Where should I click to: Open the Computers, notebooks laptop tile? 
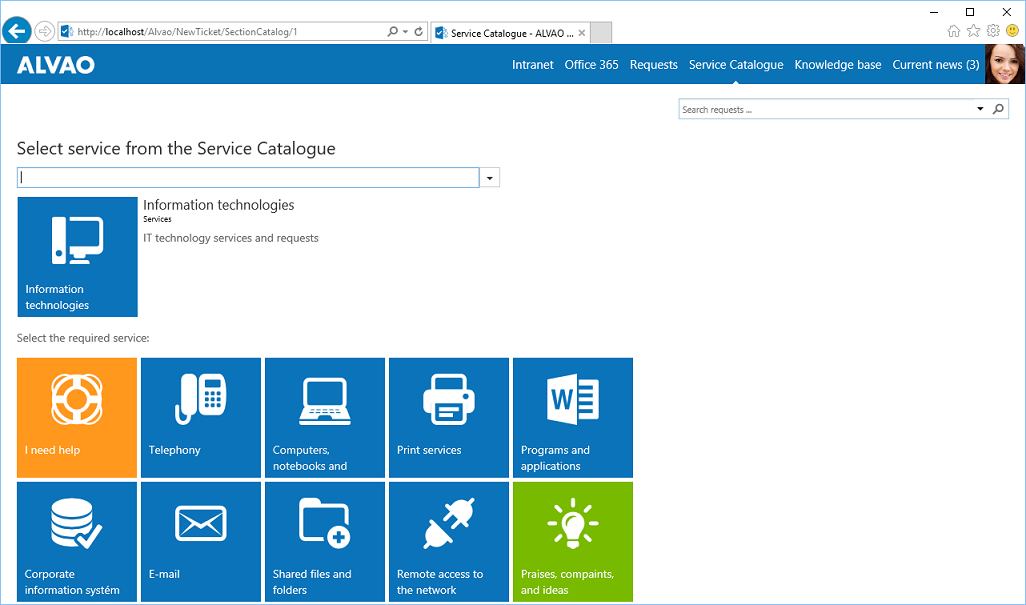(324, 417)
